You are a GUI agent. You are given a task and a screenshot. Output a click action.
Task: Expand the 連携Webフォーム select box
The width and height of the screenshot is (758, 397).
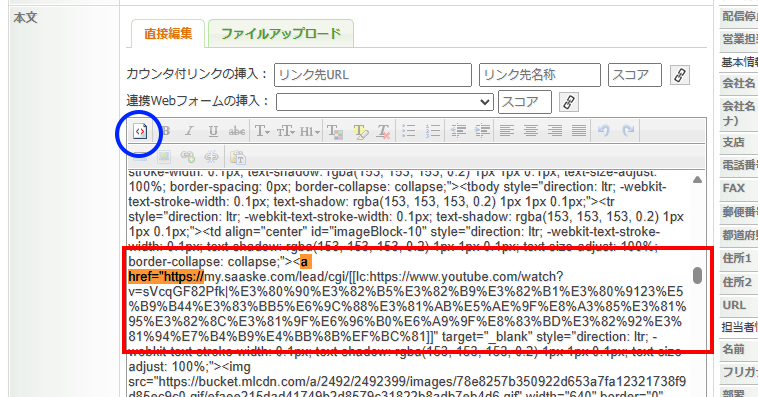tap(384, 102)
